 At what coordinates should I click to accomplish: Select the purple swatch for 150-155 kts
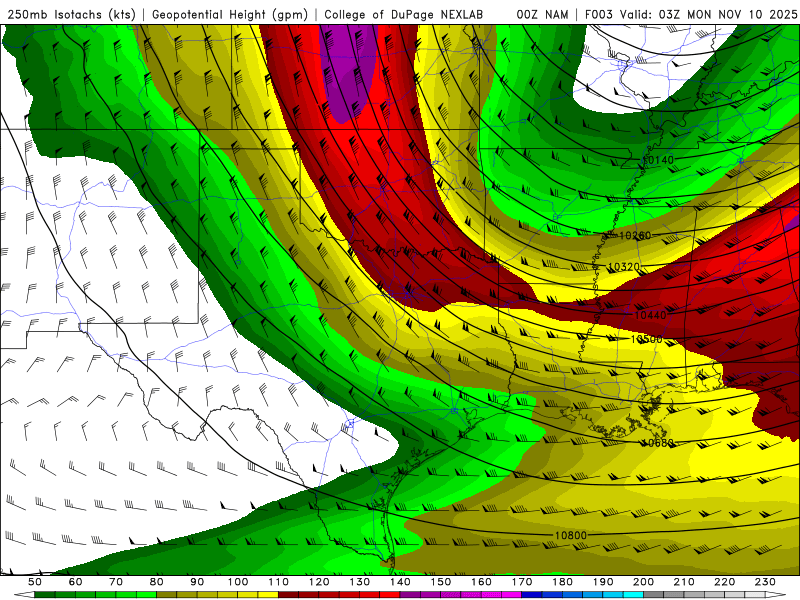[450, 595]
